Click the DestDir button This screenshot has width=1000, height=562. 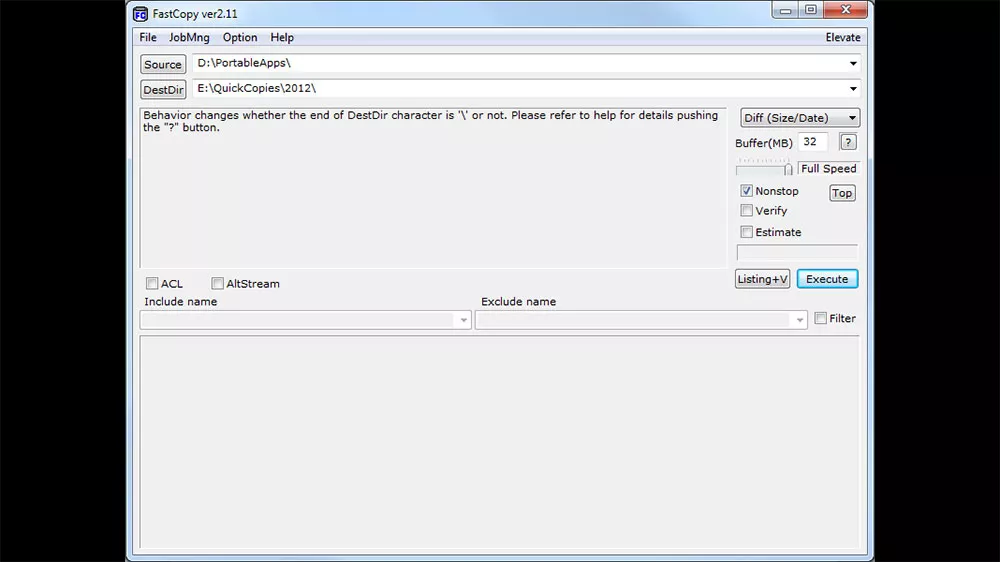163,89
